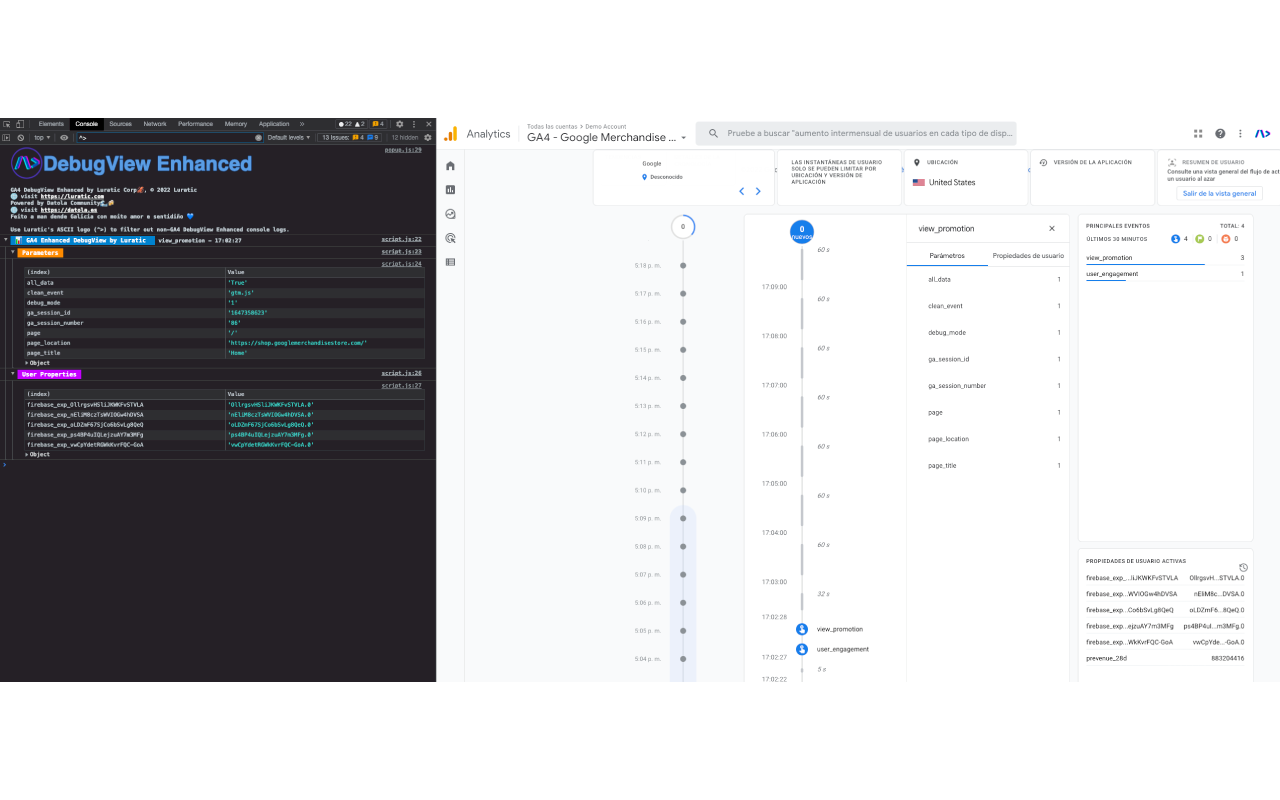Click the Analytics search field
Image resolution: width=1280 pixels, height=800 pixels.
coord(857,133)
